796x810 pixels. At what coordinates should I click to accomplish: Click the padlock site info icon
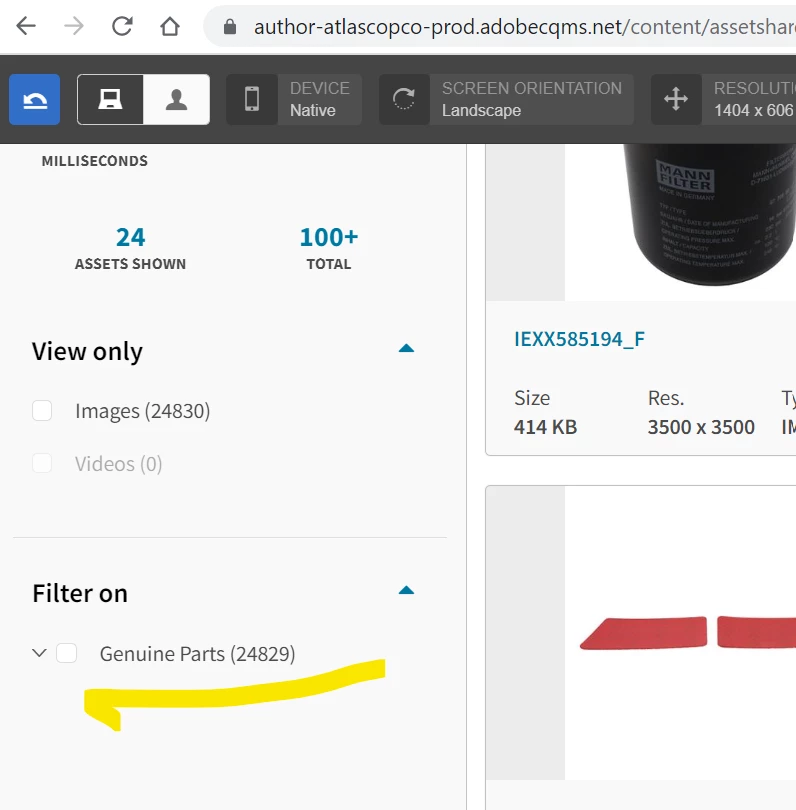click(230, 26)
